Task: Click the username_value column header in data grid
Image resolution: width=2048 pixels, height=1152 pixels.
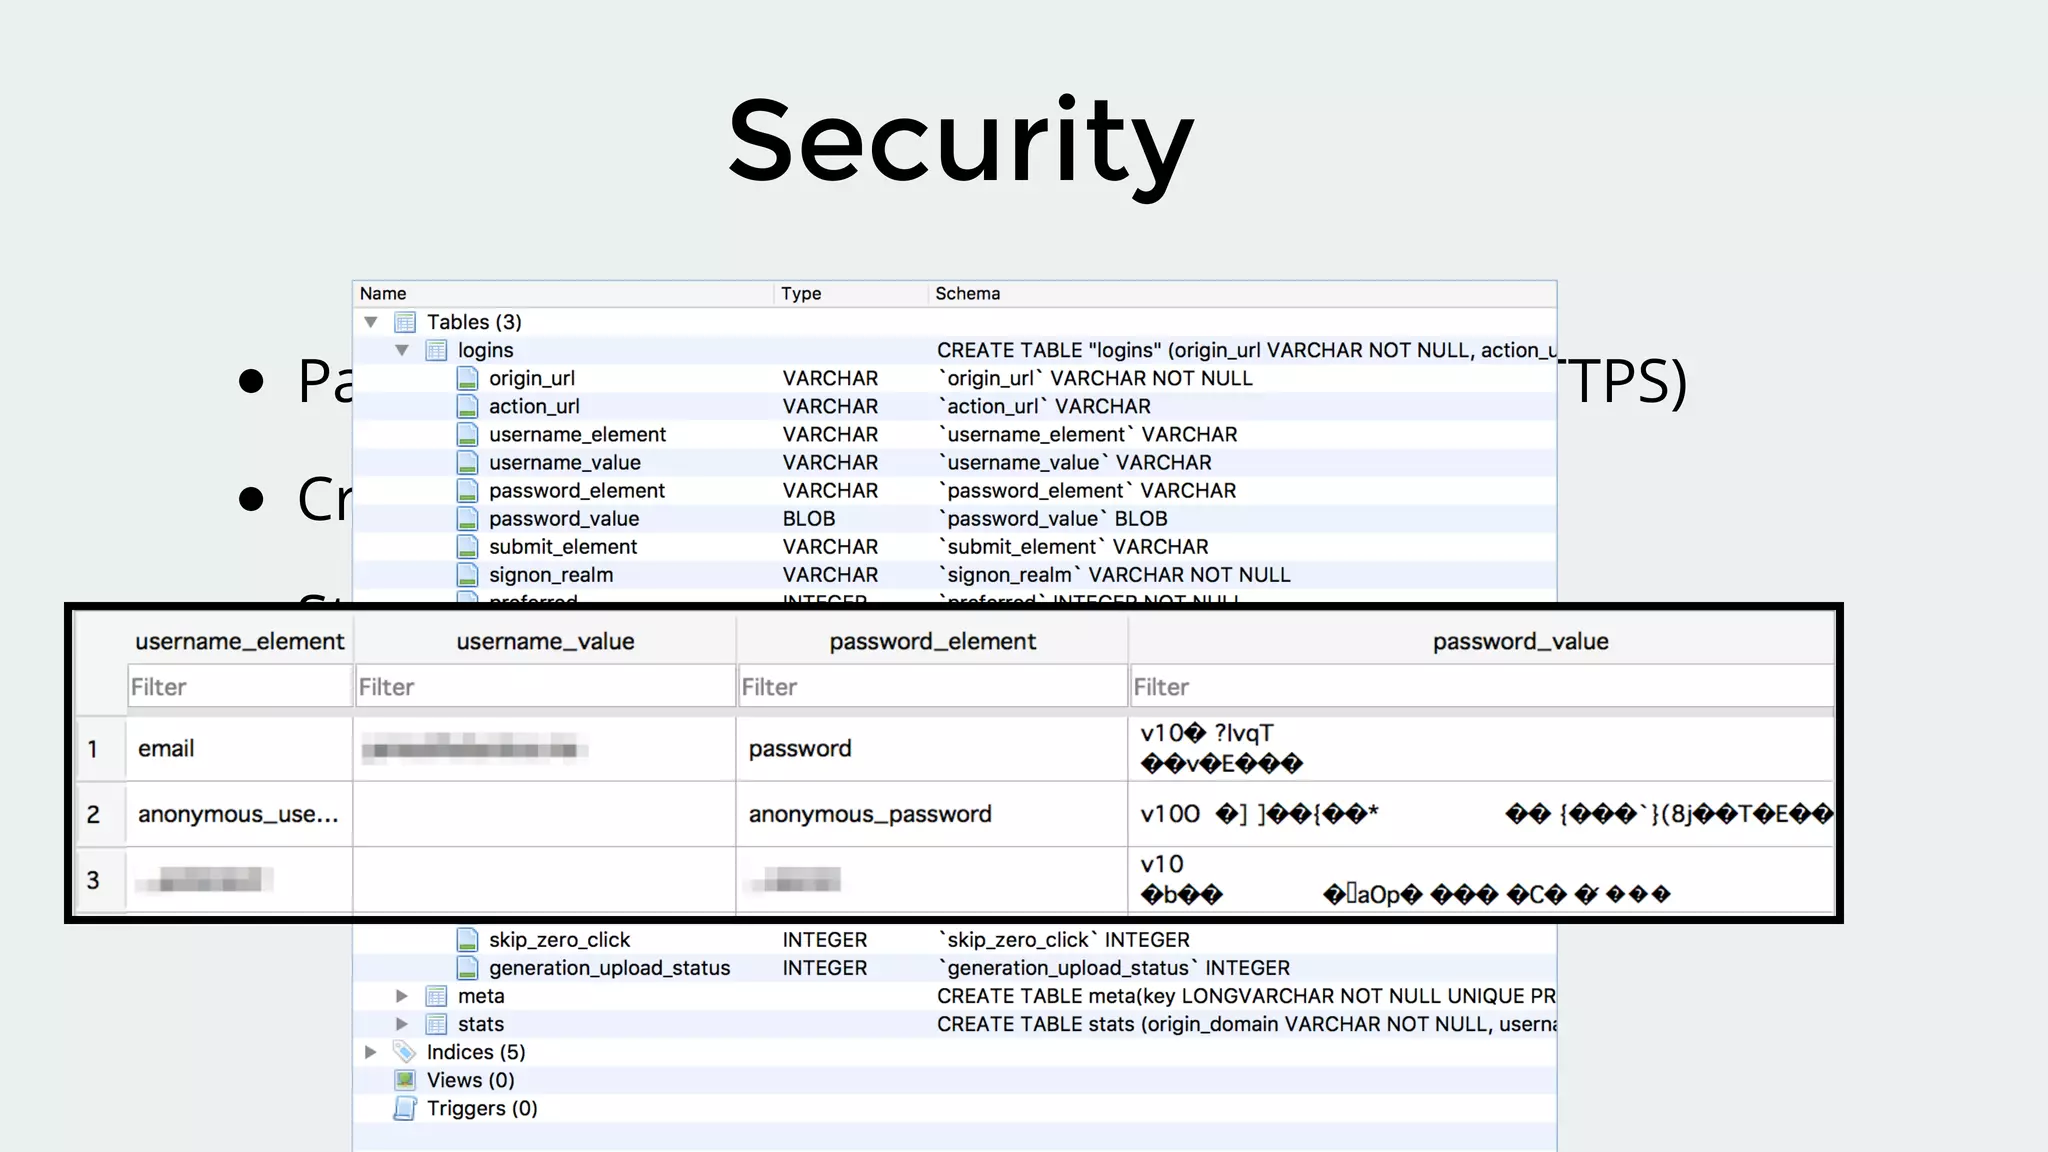Action: pyautogui.click(x=545, y=641)
